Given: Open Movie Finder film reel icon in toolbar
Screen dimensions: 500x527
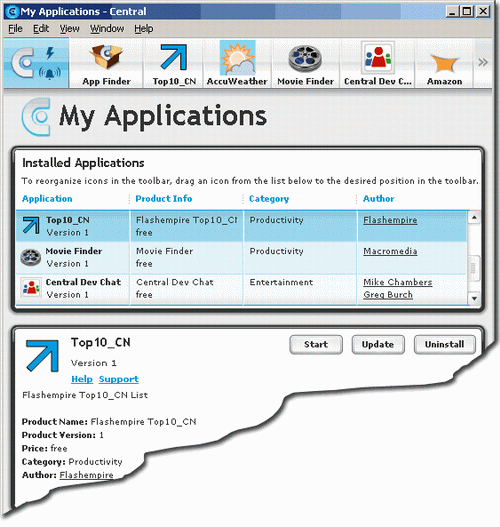Looking at the screenshot, I should point(305,59).
